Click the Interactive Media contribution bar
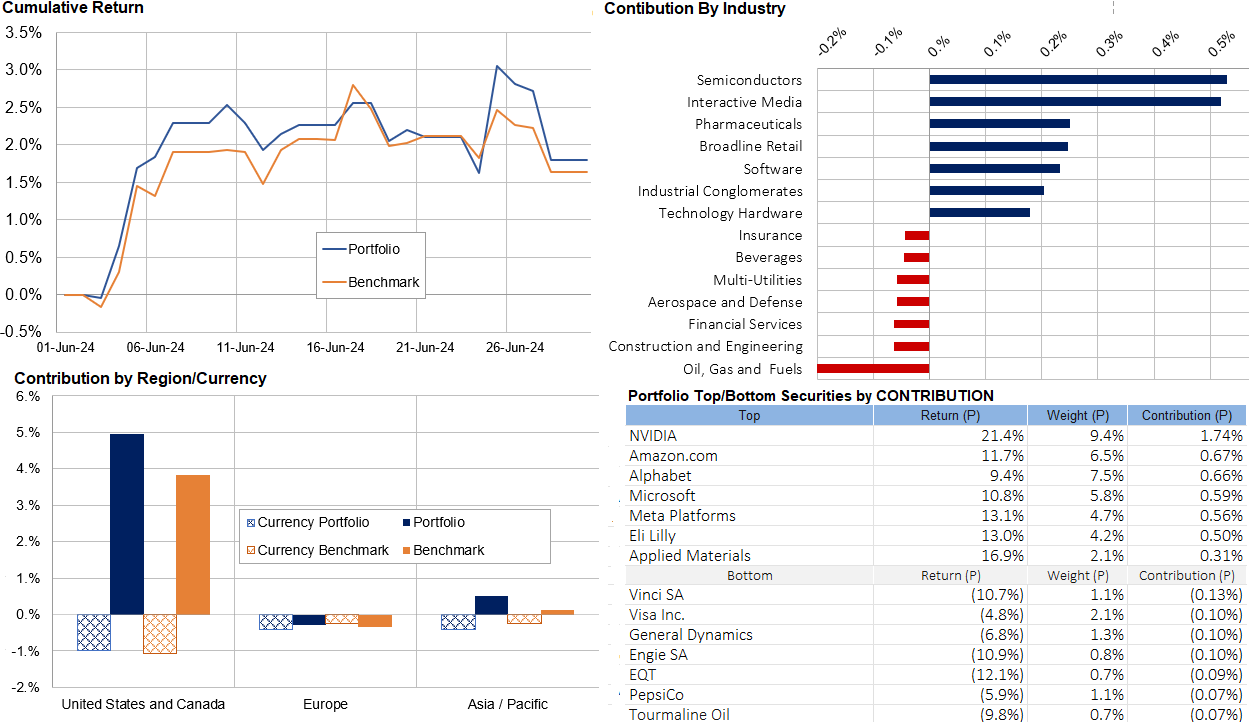Viewport: 1249px width, 722px height. tap(1075, 102)
